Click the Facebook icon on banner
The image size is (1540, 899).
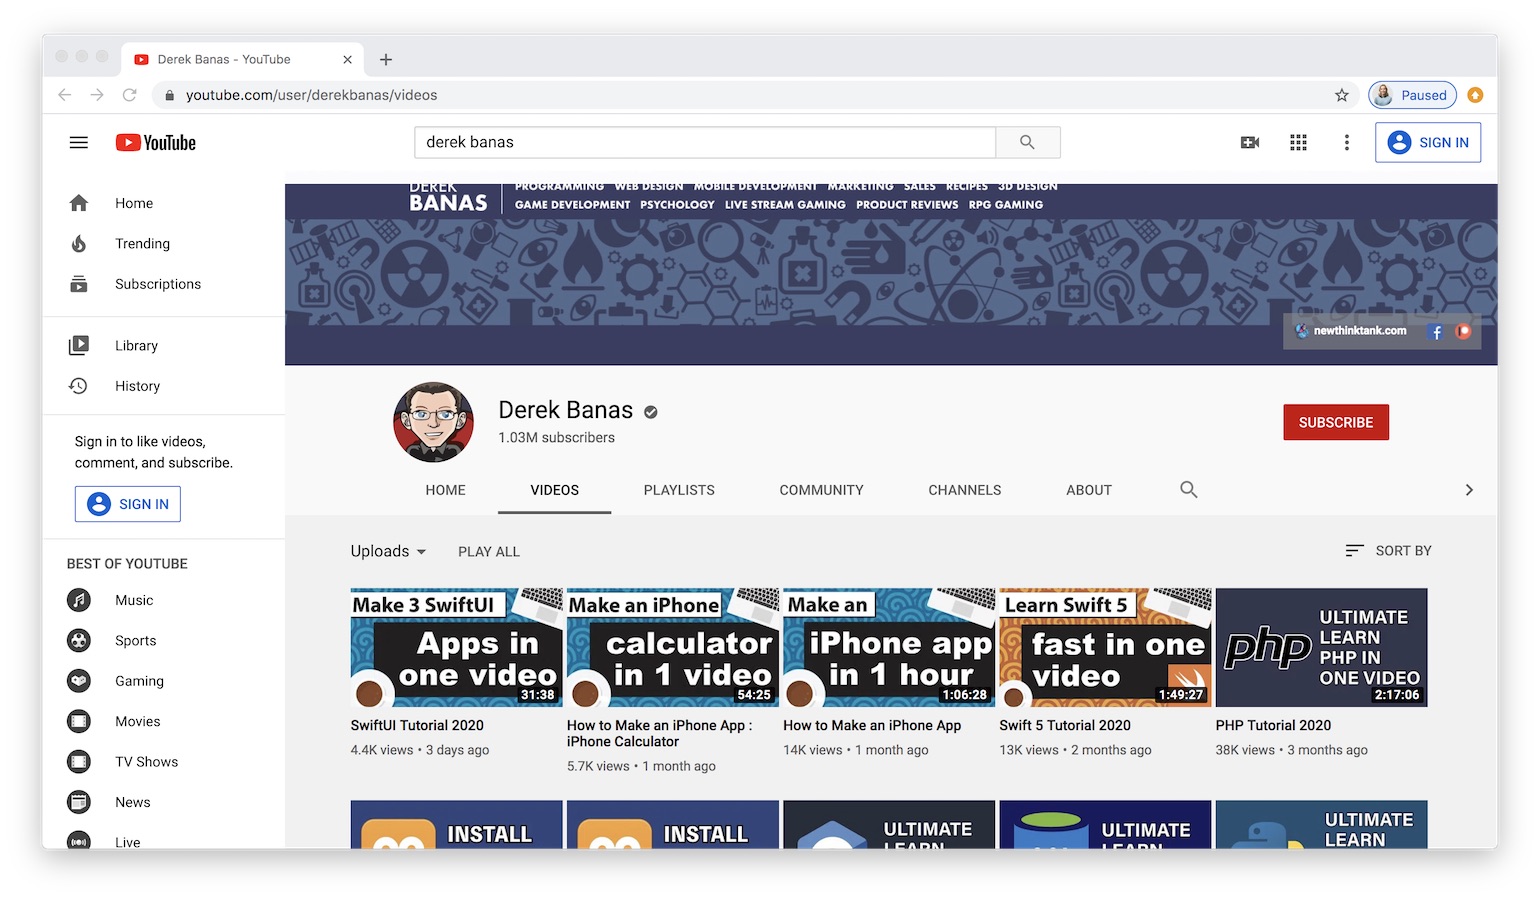point(1437,332)
